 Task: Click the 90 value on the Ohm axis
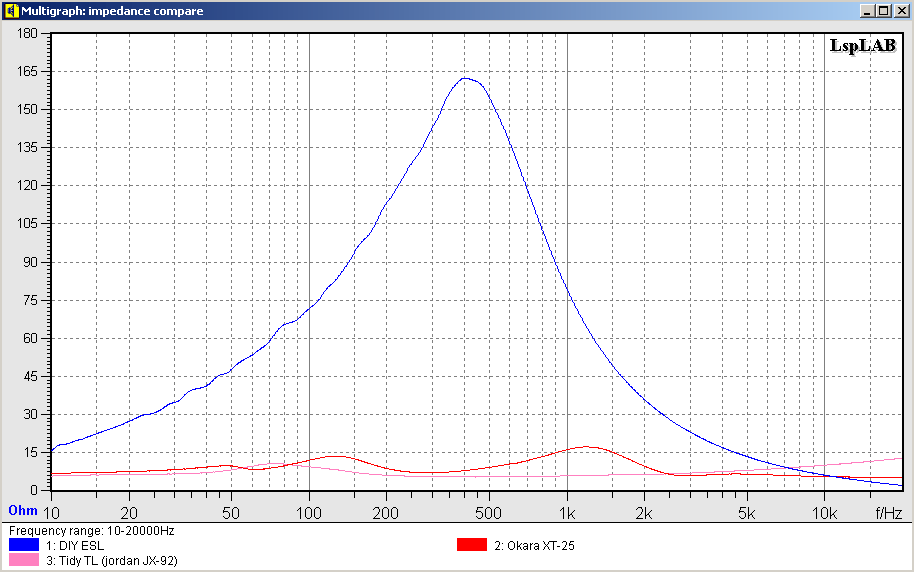(30, 262)
